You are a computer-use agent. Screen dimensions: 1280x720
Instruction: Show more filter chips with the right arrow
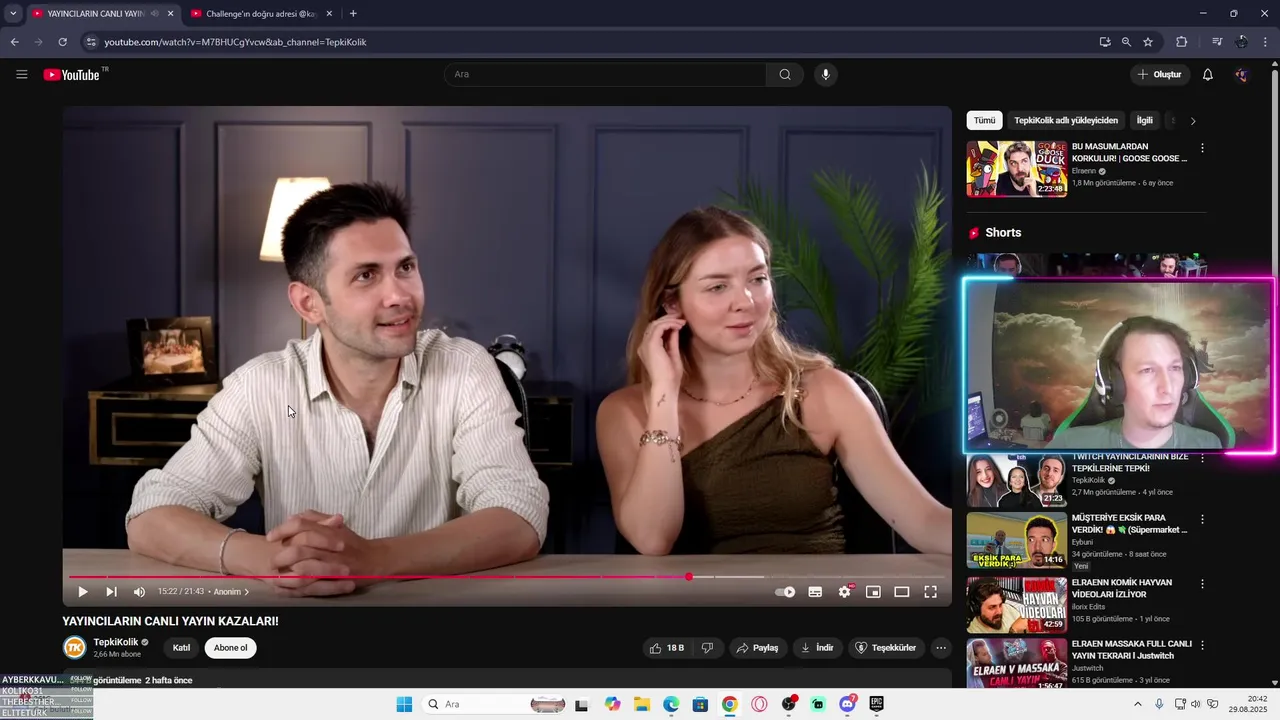(1192, 121)
